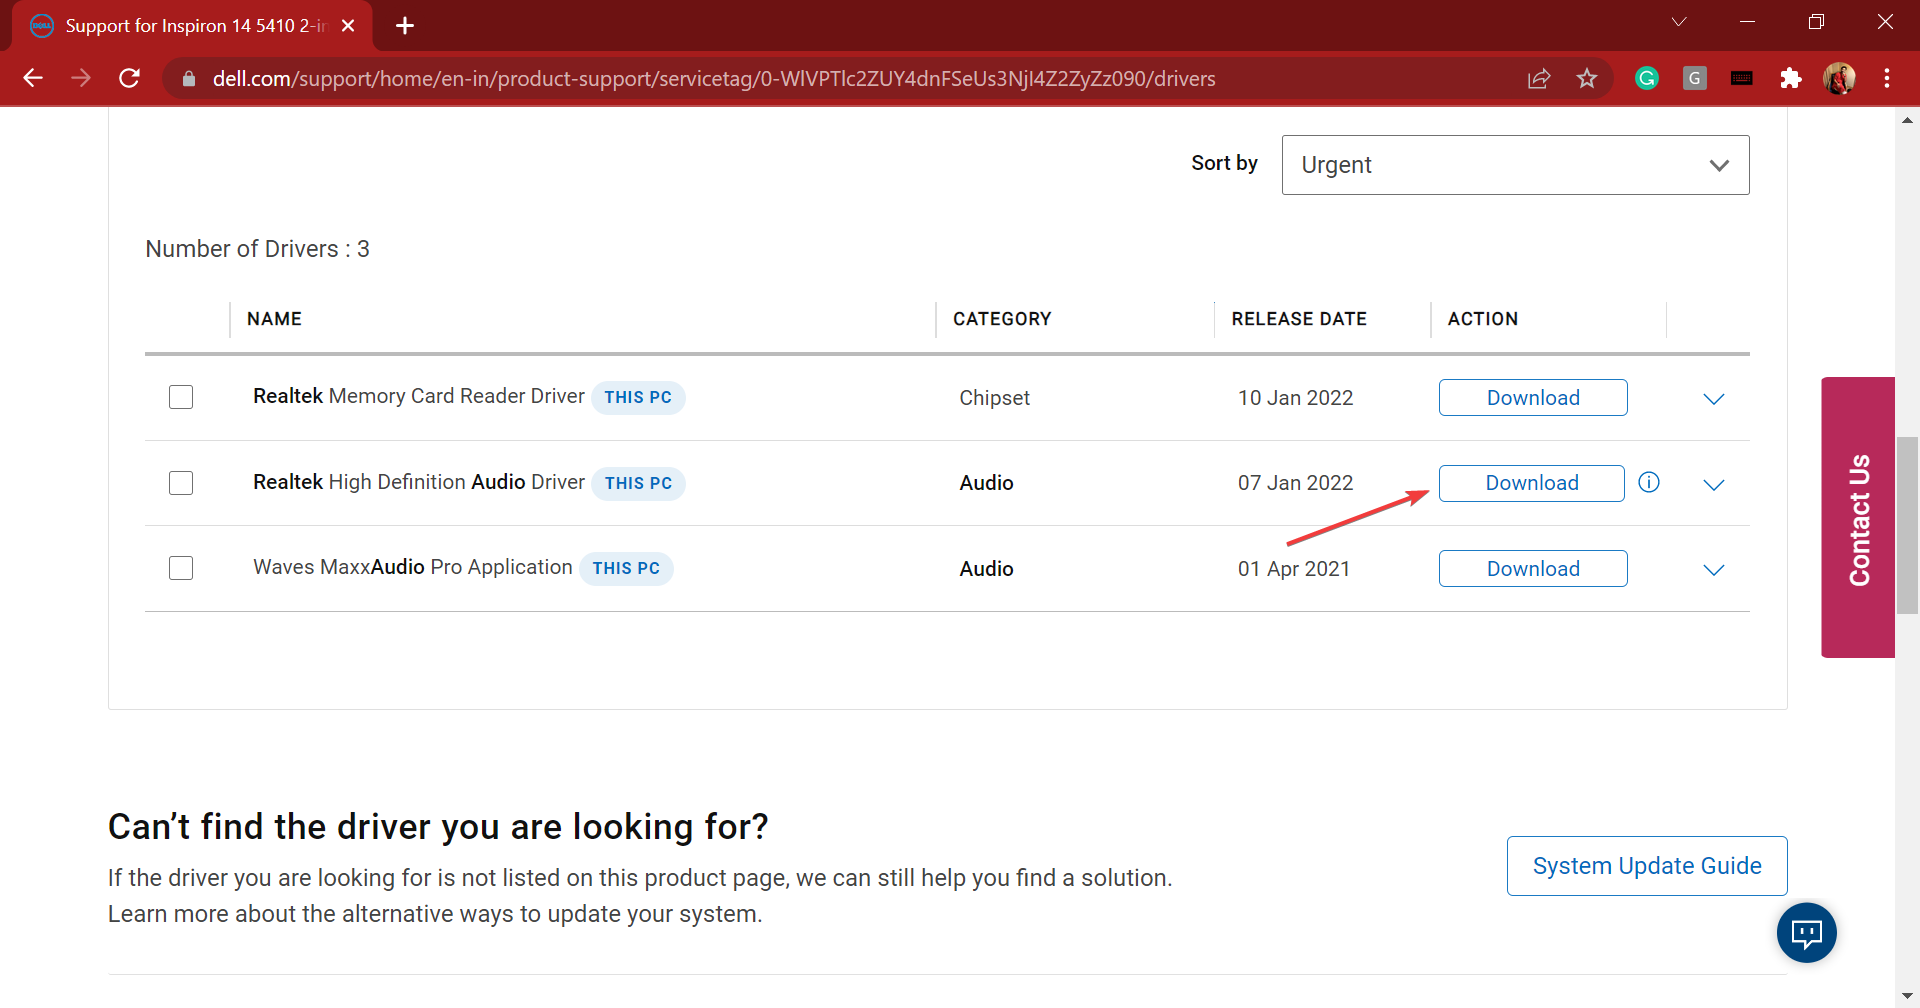Go back to the previous page

pyautogui.click(x=33, y=78)
